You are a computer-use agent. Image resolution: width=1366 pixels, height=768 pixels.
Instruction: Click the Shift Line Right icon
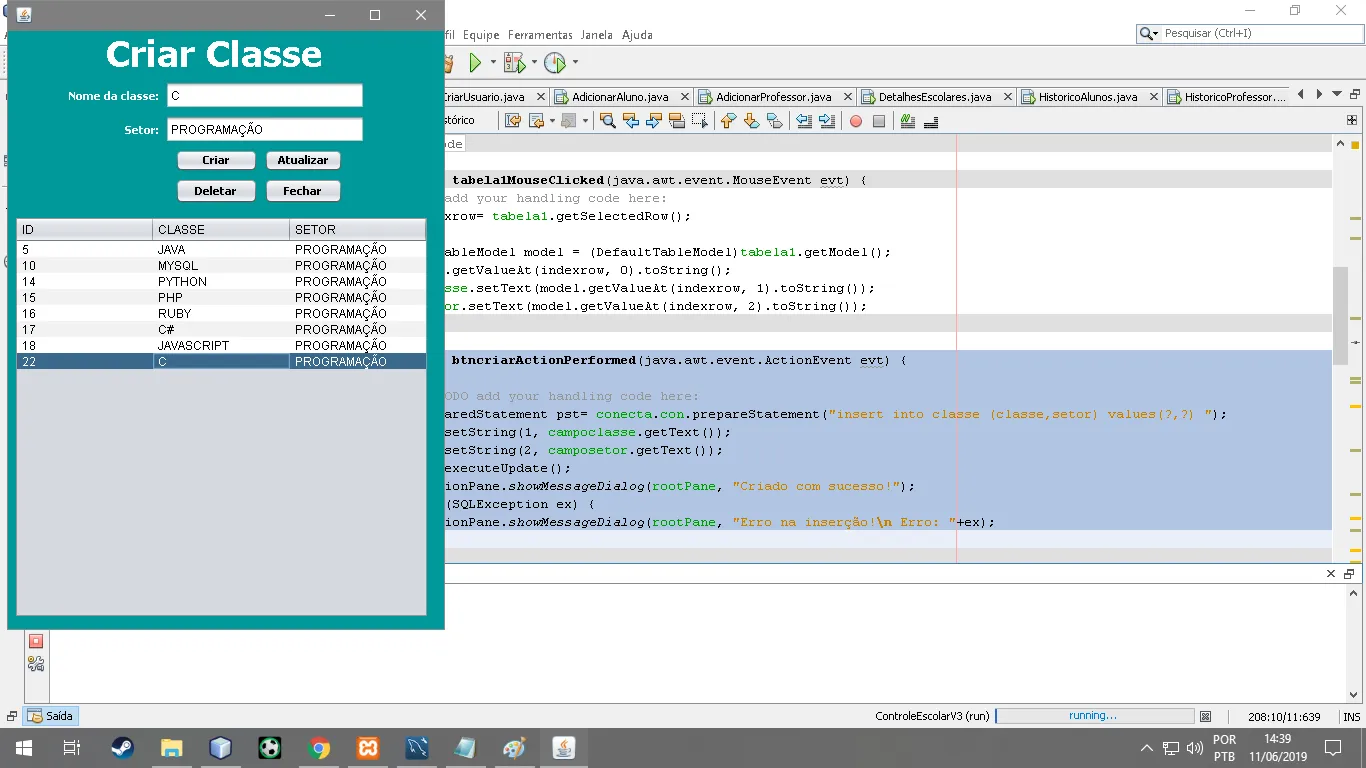point(827,121)
